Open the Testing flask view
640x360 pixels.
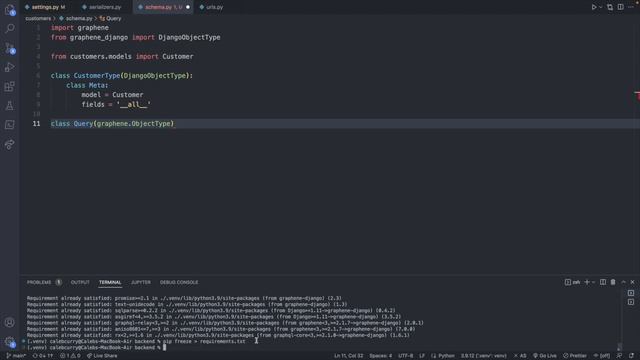tap(9, 106)
